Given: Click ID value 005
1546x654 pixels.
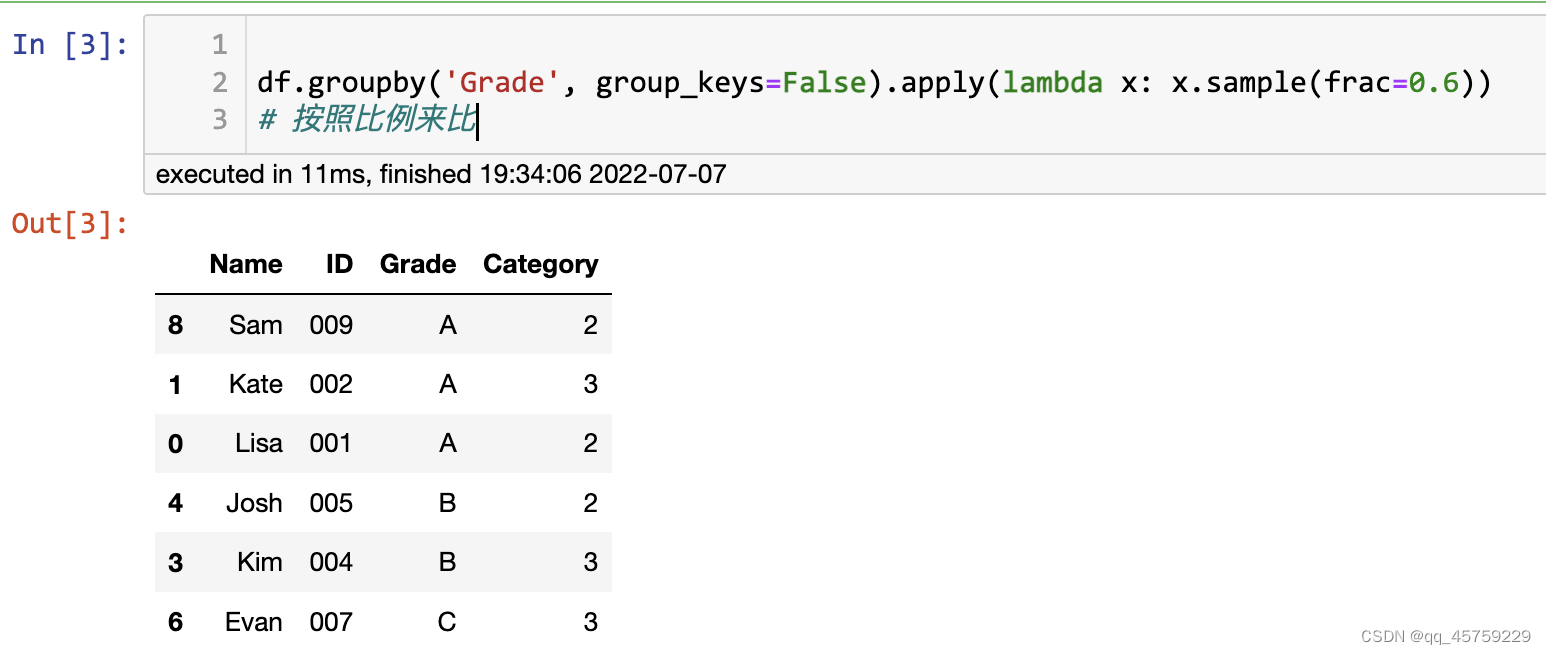Looking at the screenshot, I should point(331,503).
